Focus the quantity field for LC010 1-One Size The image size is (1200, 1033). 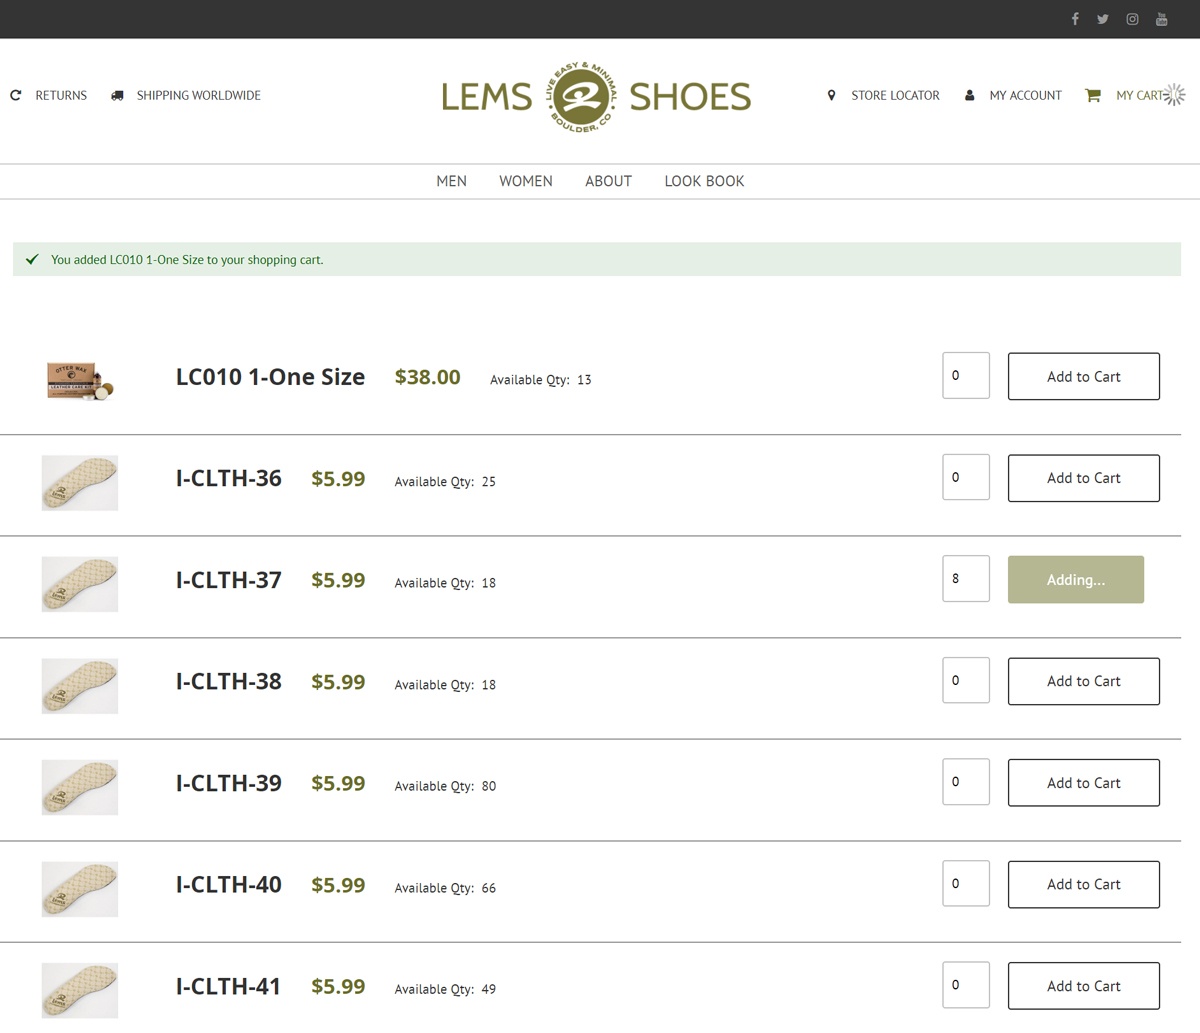click(966, 376)
